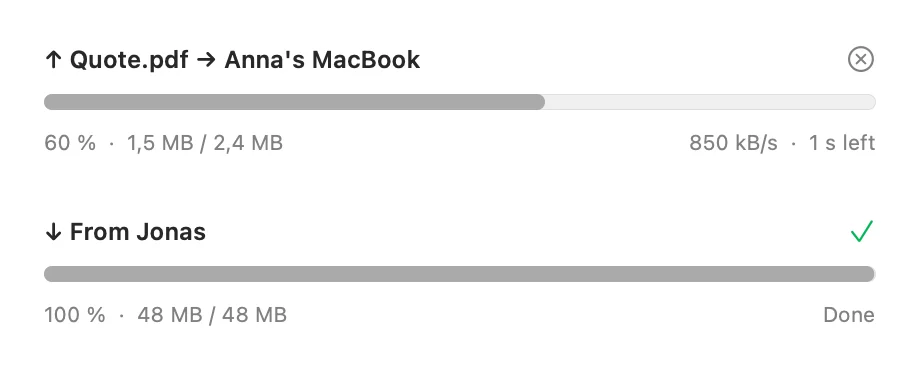Click the 1,5 MB / 2,4 MB size label

(x=205, y=143)
